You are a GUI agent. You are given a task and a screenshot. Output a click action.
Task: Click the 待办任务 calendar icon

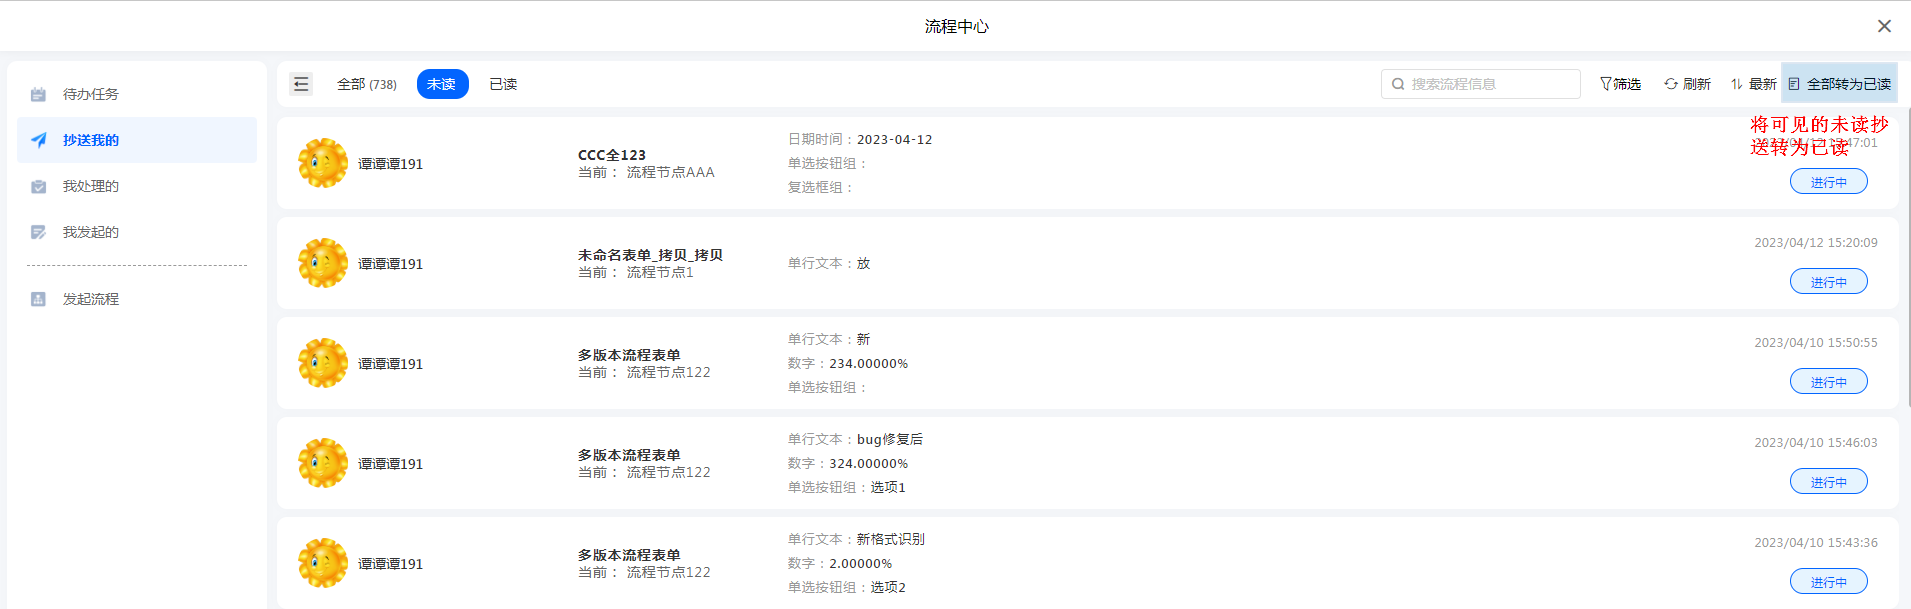[39, 94]
